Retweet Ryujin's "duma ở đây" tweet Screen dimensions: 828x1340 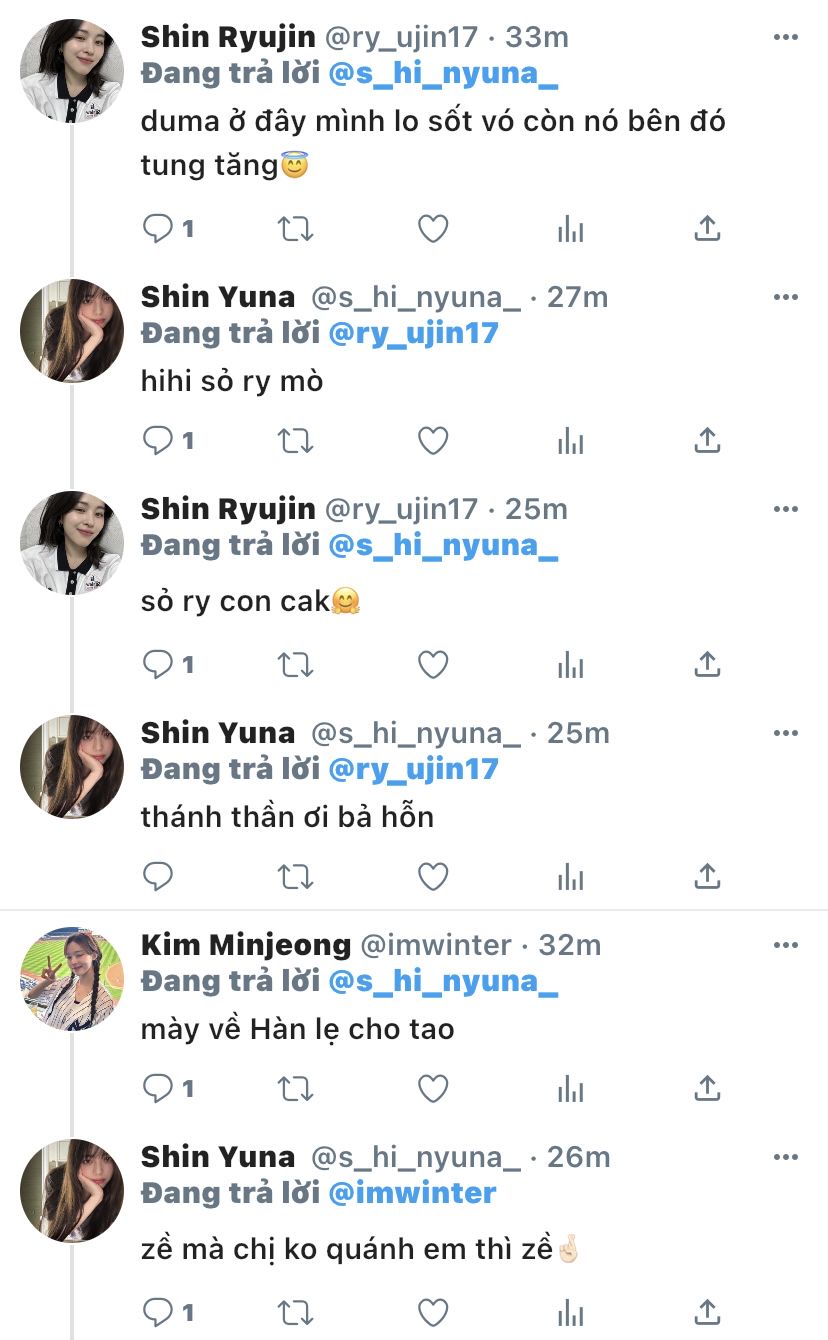[x=295, y=229]
